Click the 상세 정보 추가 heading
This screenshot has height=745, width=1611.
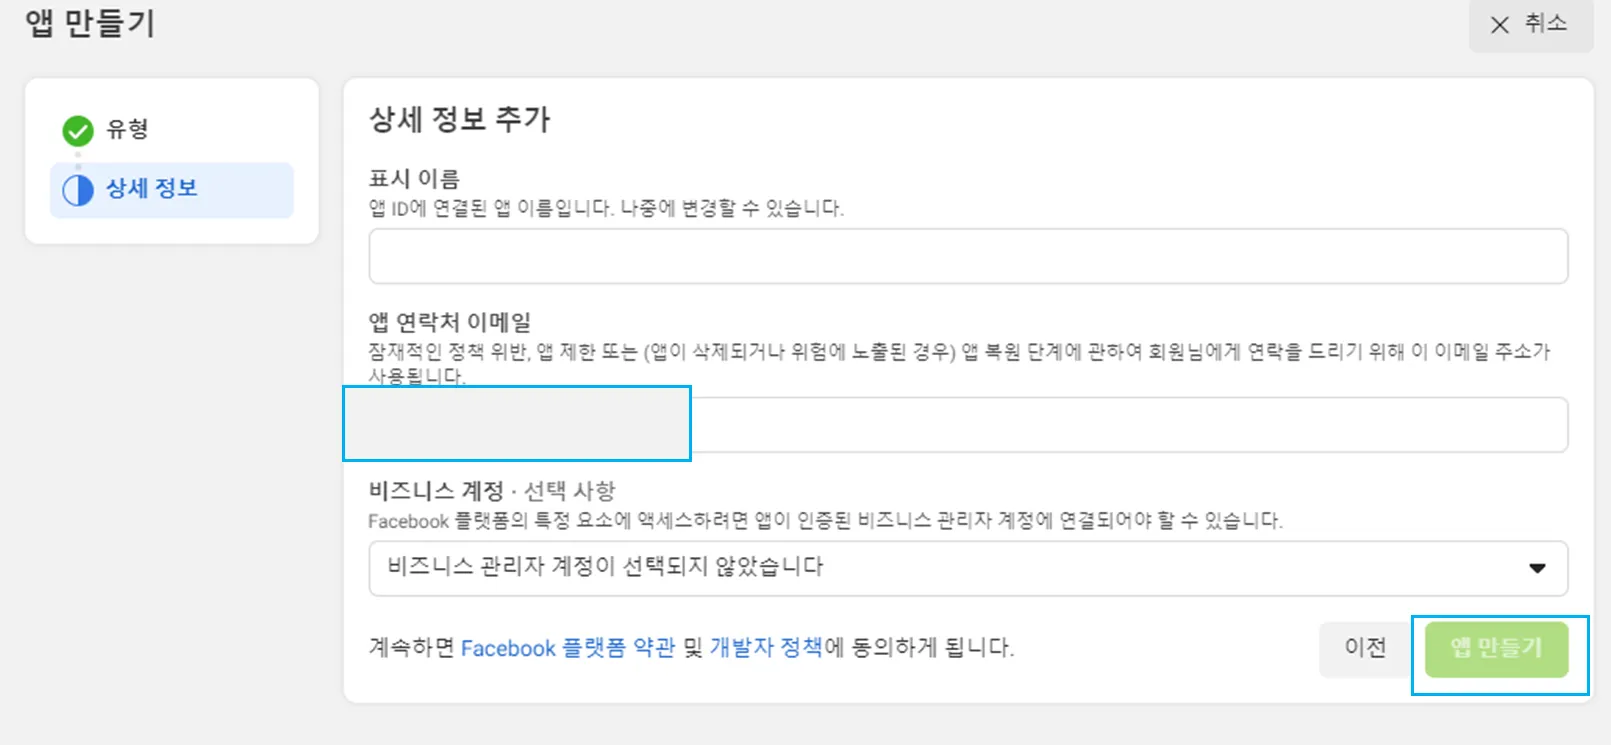[460, 120]
